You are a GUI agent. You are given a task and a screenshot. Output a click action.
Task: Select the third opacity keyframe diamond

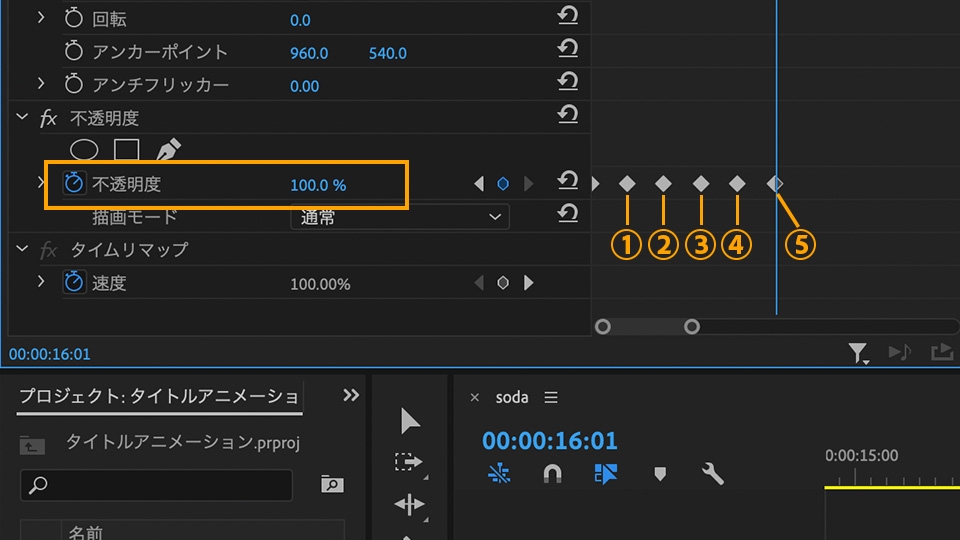tap(701, 184)
